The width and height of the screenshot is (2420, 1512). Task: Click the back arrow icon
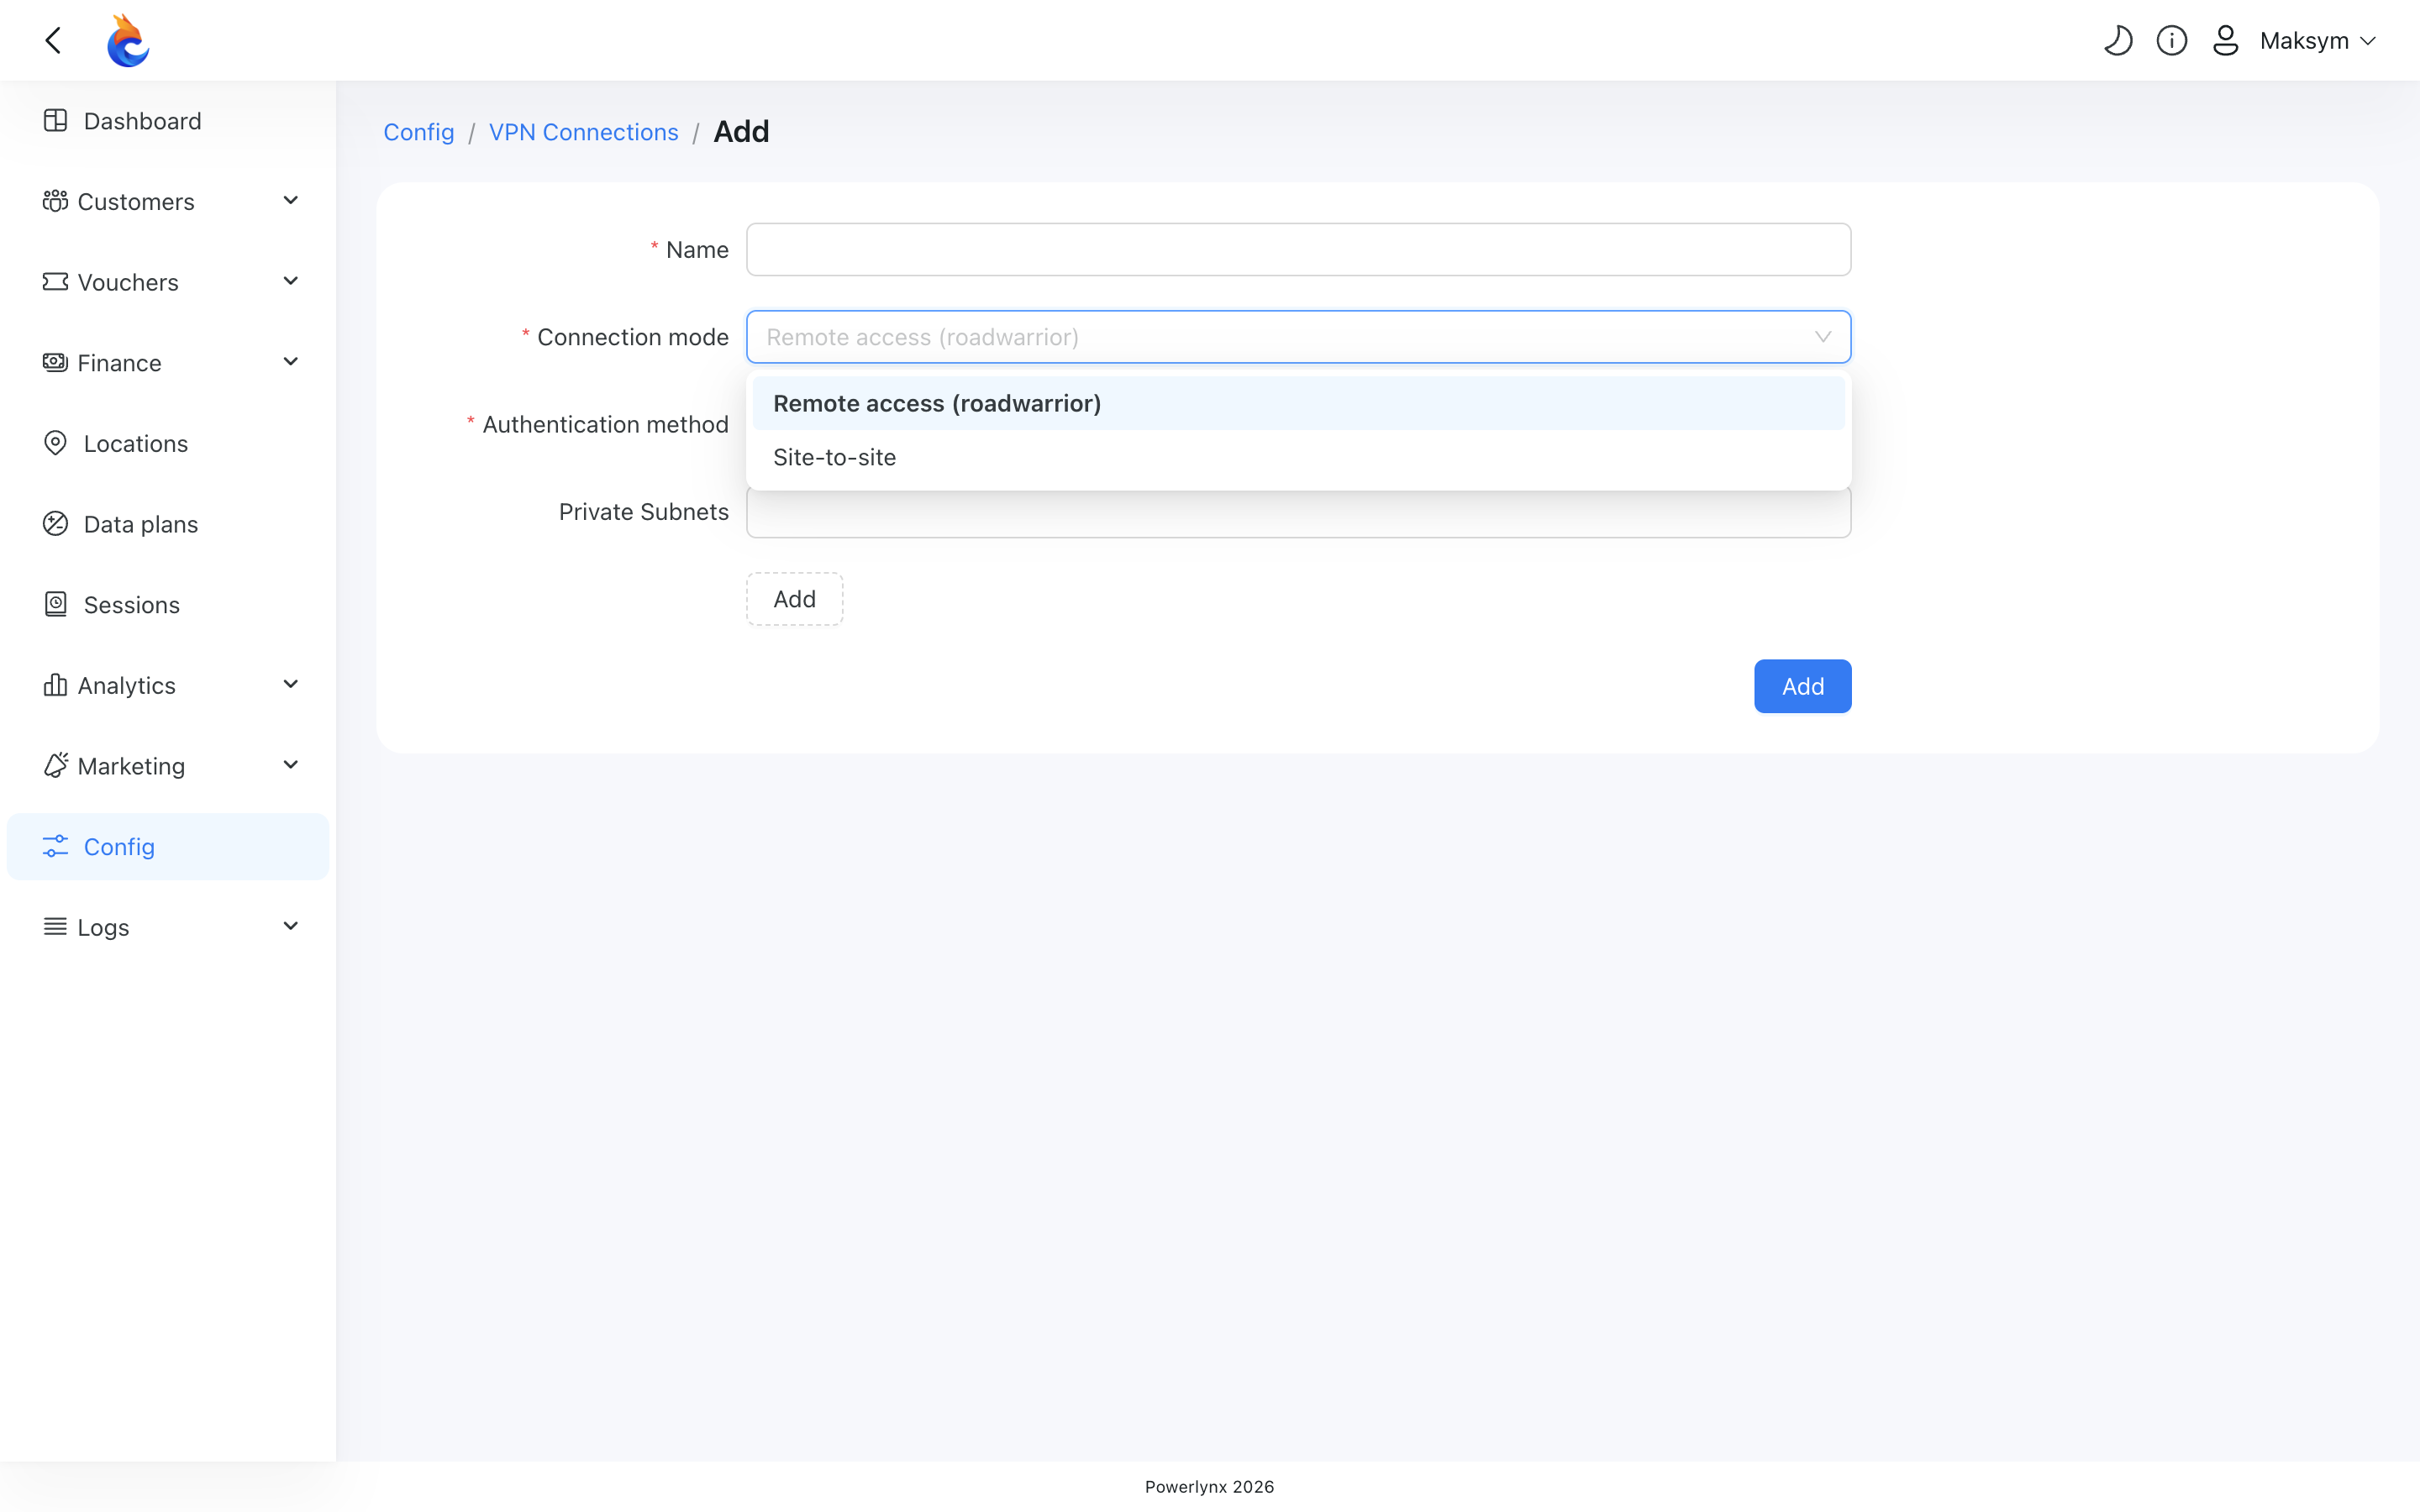click(x=53, y=40)
